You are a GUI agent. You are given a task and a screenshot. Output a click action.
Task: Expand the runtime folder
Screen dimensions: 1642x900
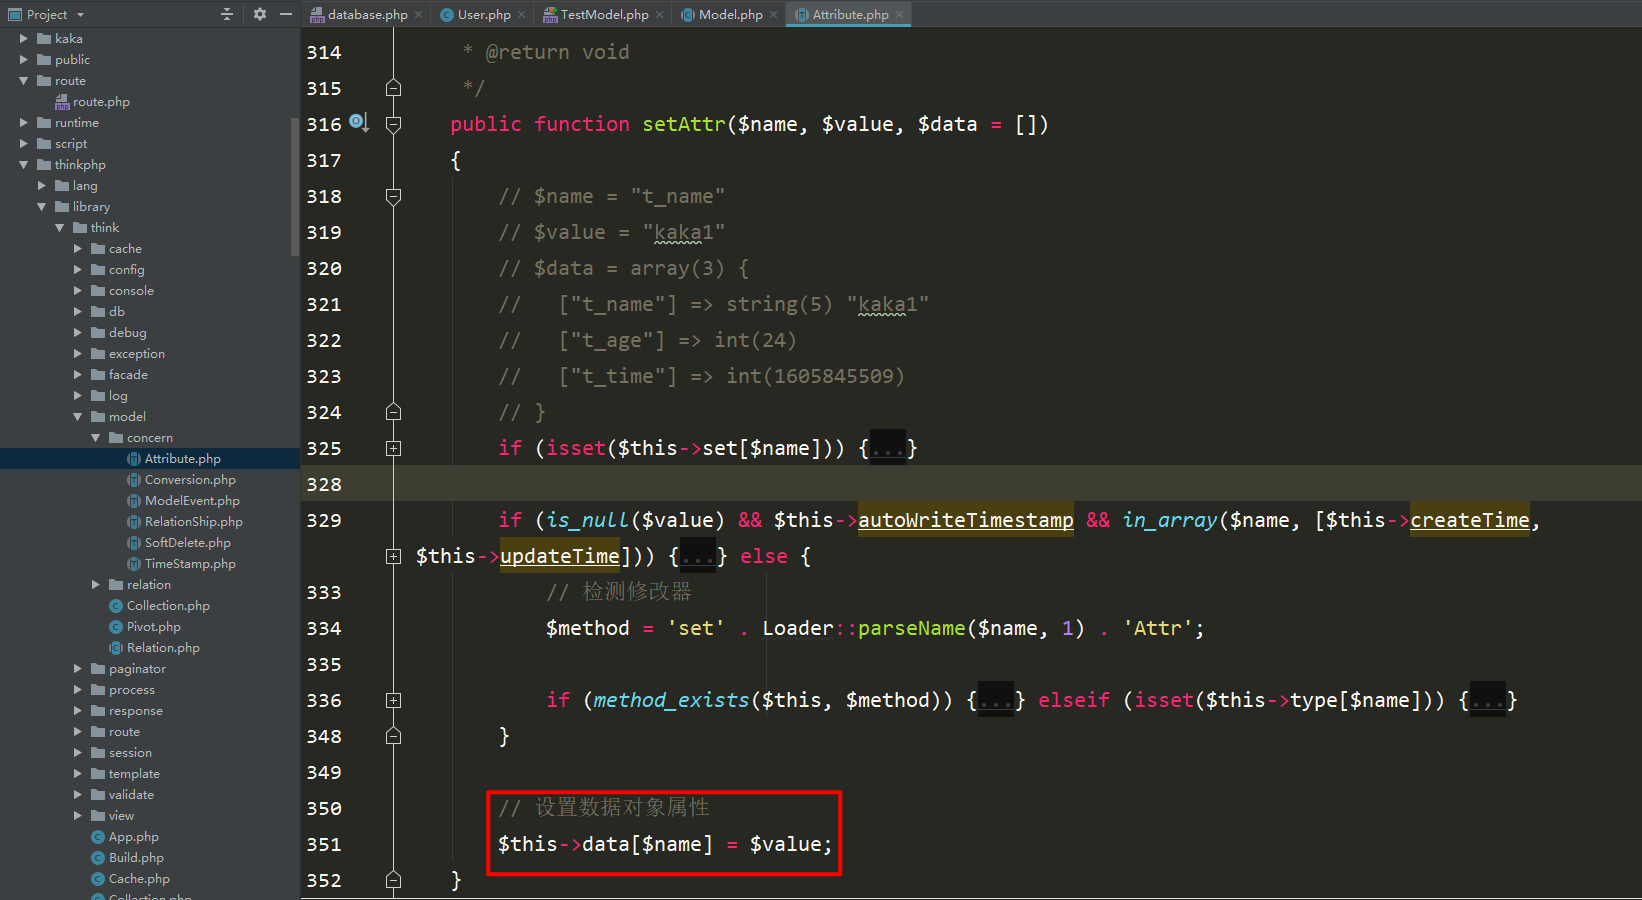pyautogui.click(x=24, y=122)
